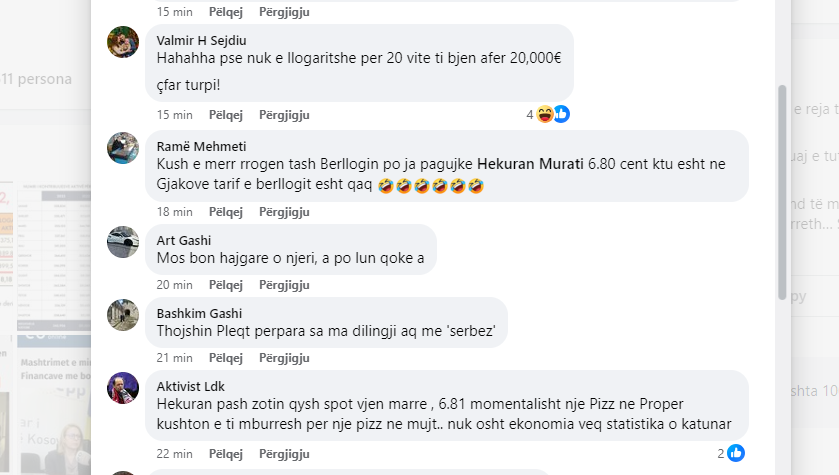View reactions on Valmir H Sejdiu's comment
The width and height of the screenshot is (839, 475).
pos(548,114)
